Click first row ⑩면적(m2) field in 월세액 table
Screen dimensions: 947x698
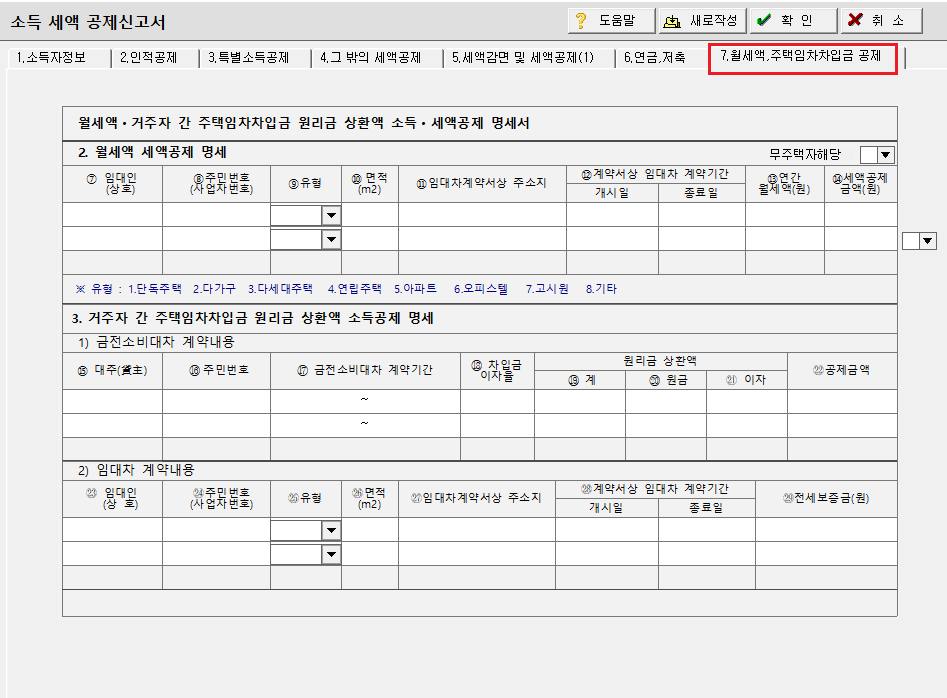[370, 215]
